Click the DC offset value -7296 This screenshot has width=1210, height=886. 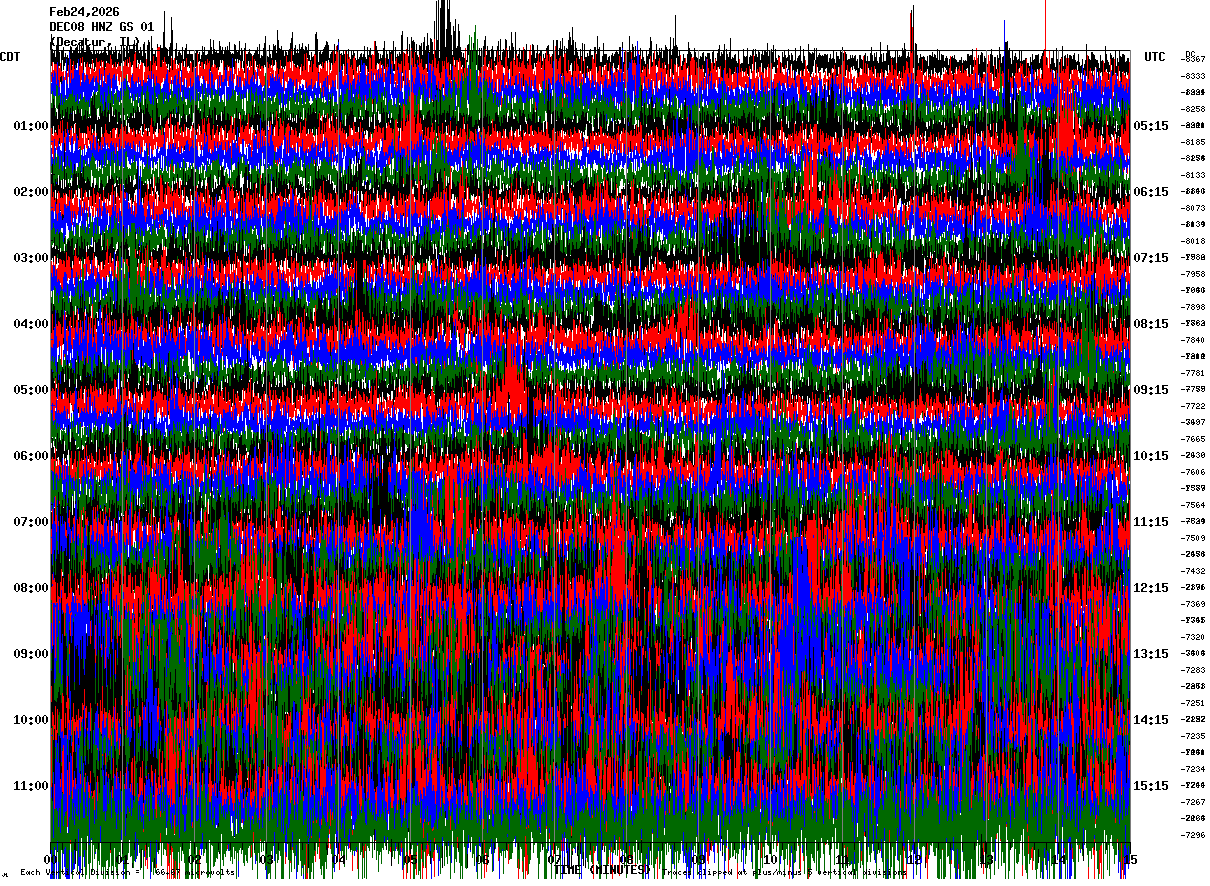pos(1194,835)
